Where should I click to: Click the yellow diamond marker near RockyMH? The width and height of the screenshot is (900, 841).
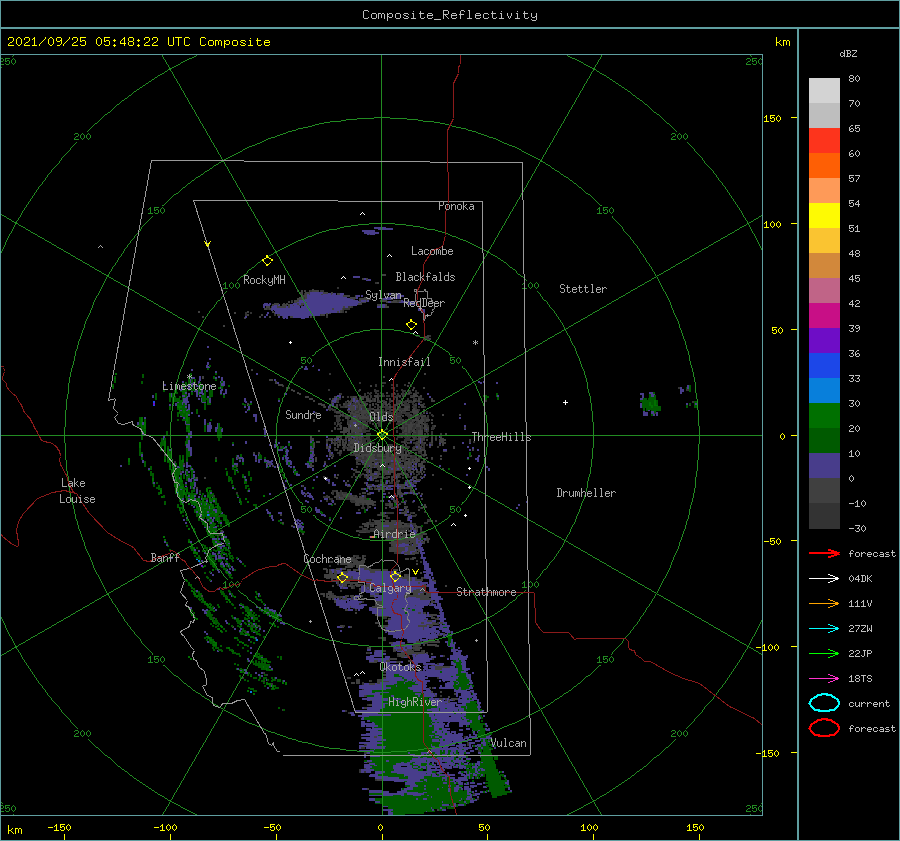coord(267,261)
